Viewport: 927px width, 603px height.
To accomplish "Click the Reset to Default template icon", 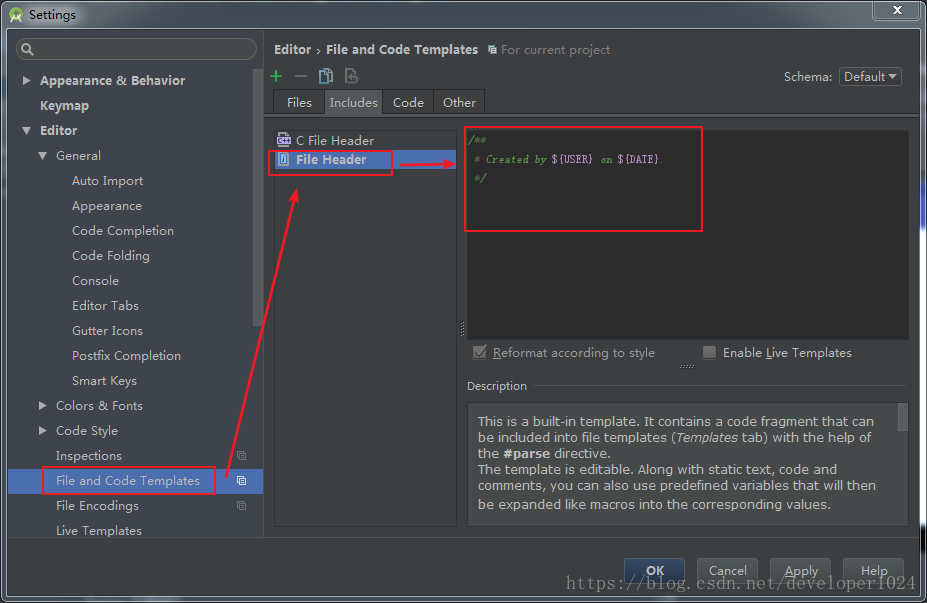I will (x=351, y=76).
